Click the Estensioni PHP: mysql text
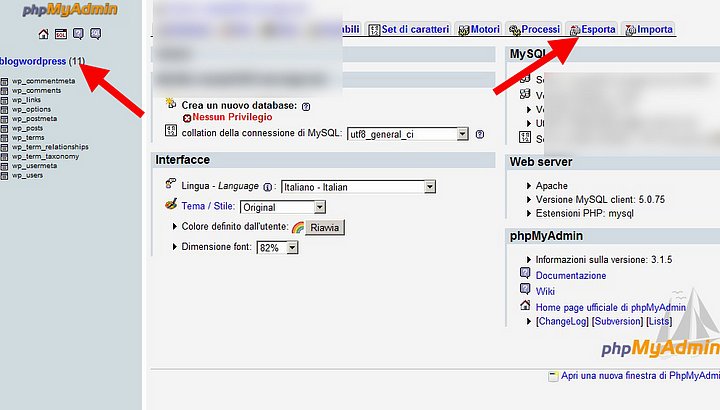This screenshot has width=720, height=410. (x=585, y=213)
